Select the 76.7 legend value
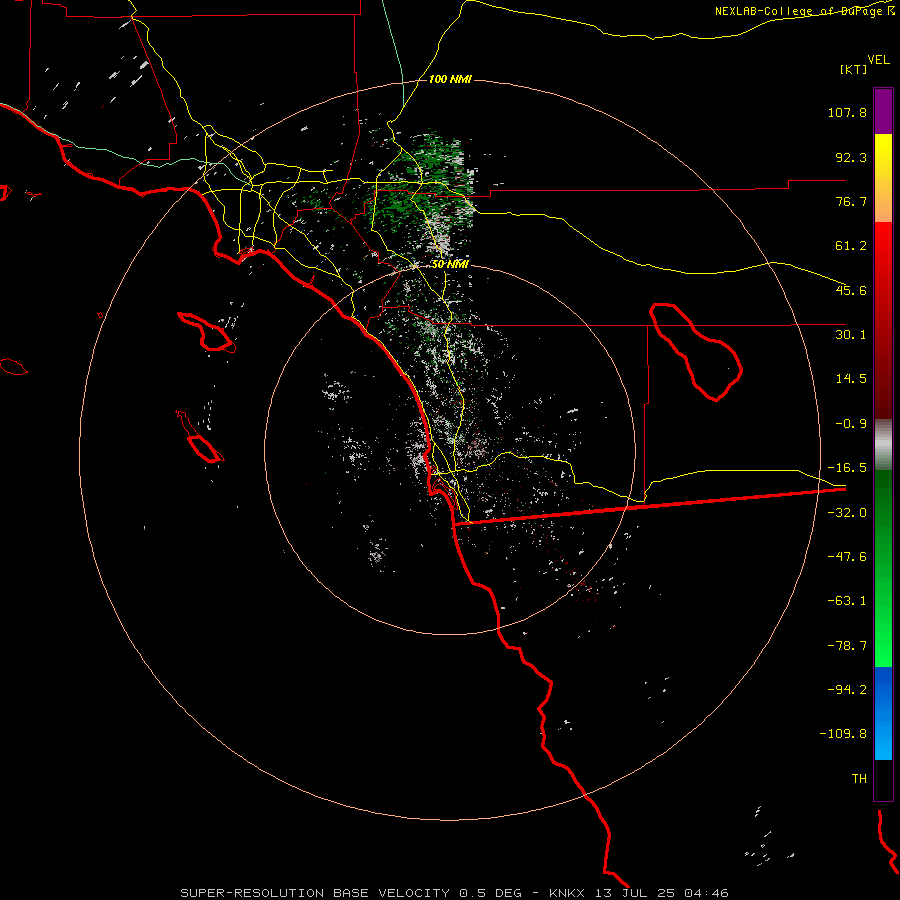Screen dimensions: 900x900 851,201
